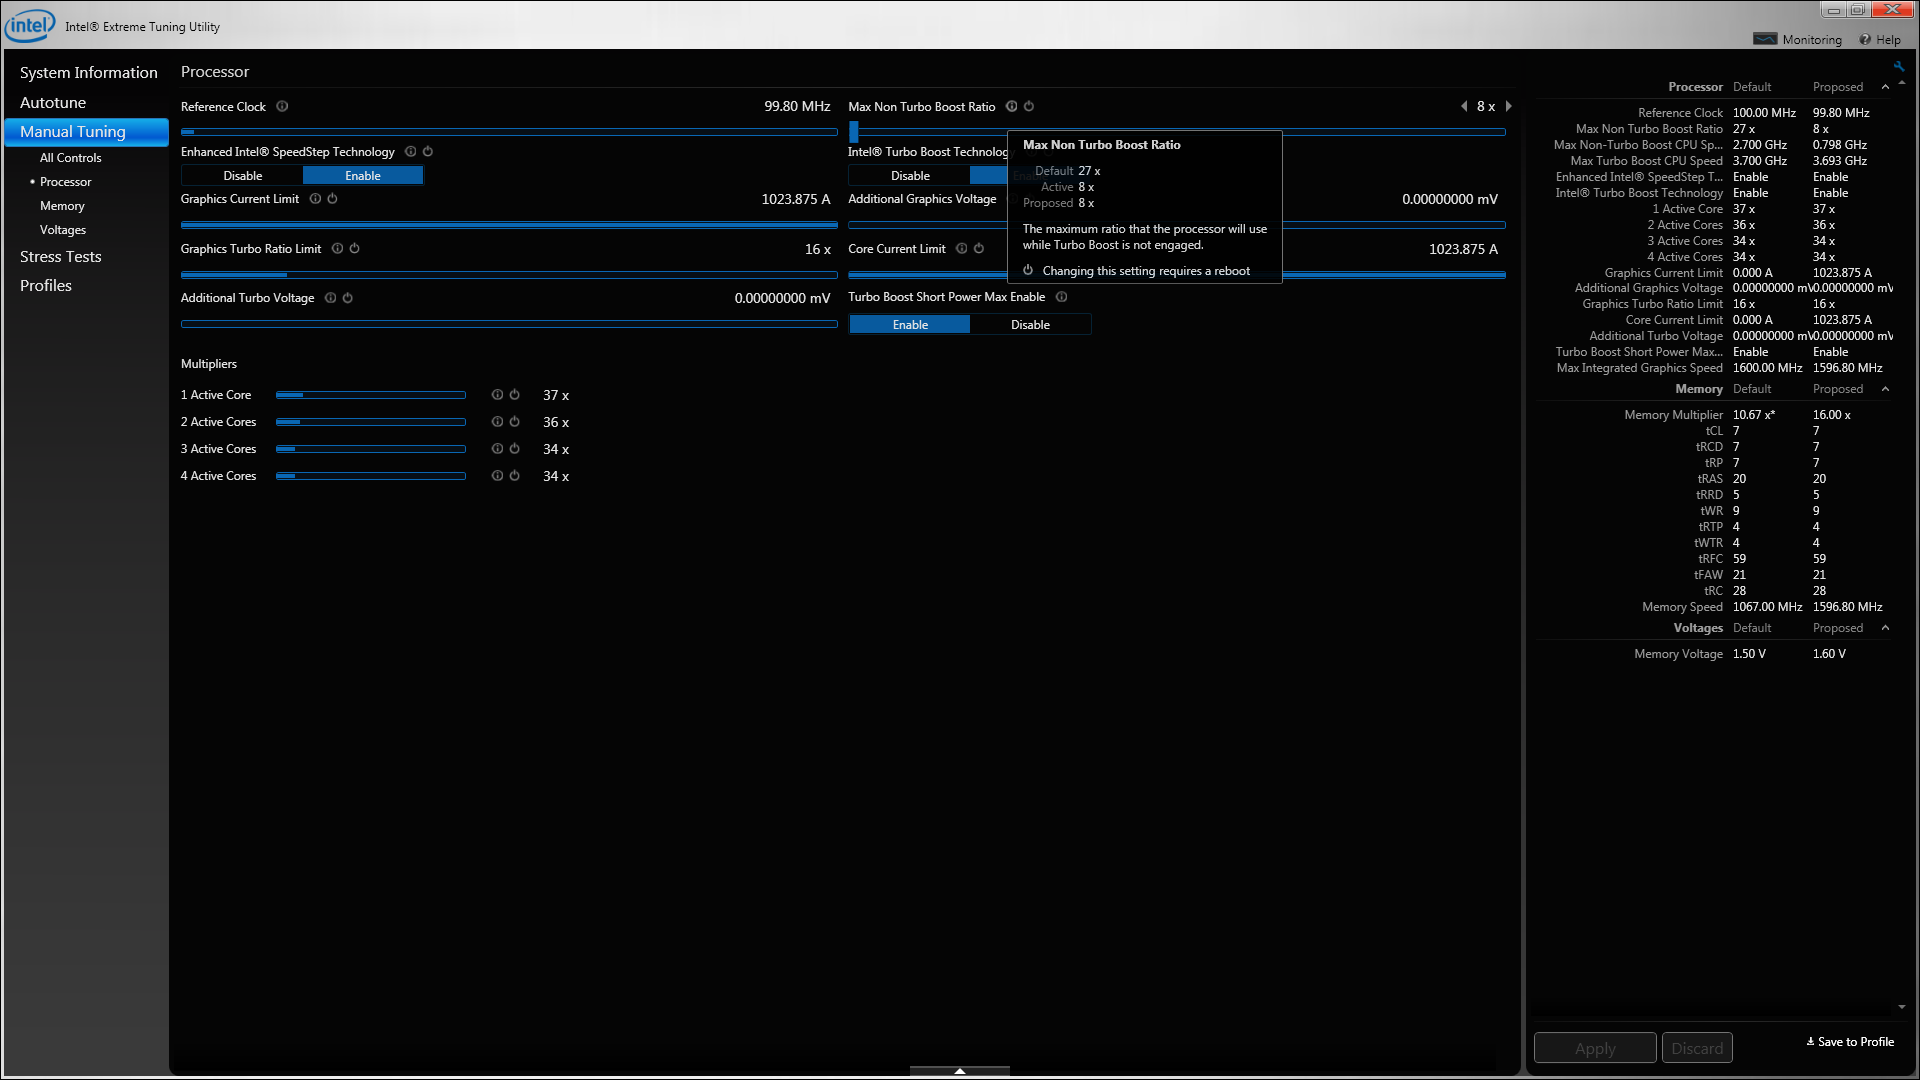Click info icon for 4 Active Cores multiplier
The width and height of the screenshot is (1920, 1080).
pos(498,476)
